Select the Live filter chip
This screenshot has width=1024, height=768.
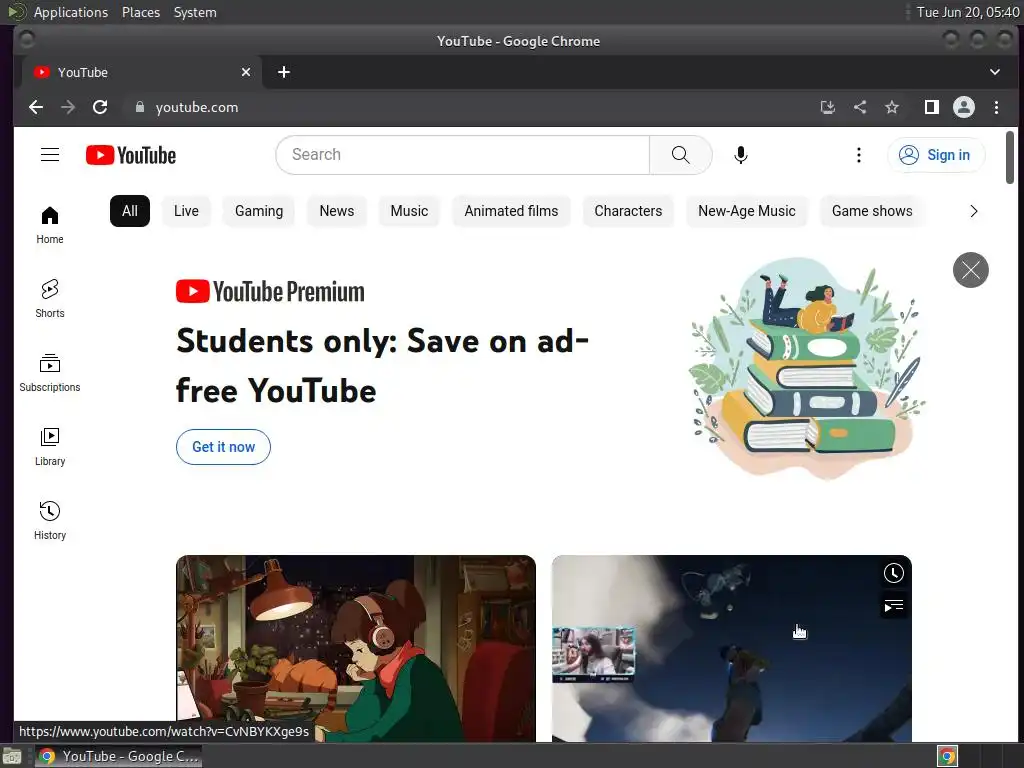186,211
